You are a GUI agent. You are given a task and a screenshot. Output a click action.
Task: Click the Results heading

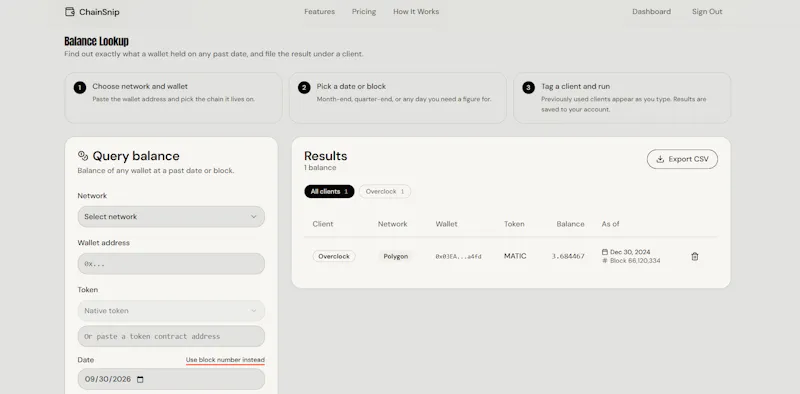[326, 156]
